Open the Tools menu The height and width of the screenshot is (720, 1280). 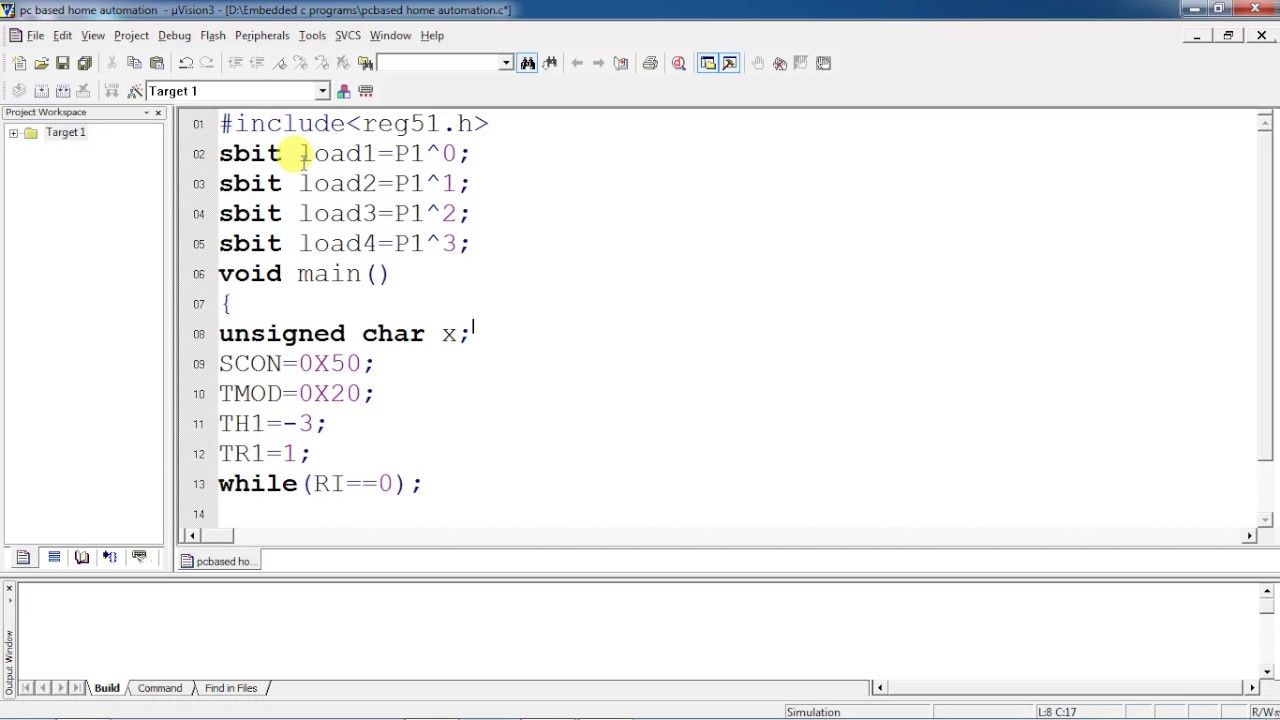(312, 35)
